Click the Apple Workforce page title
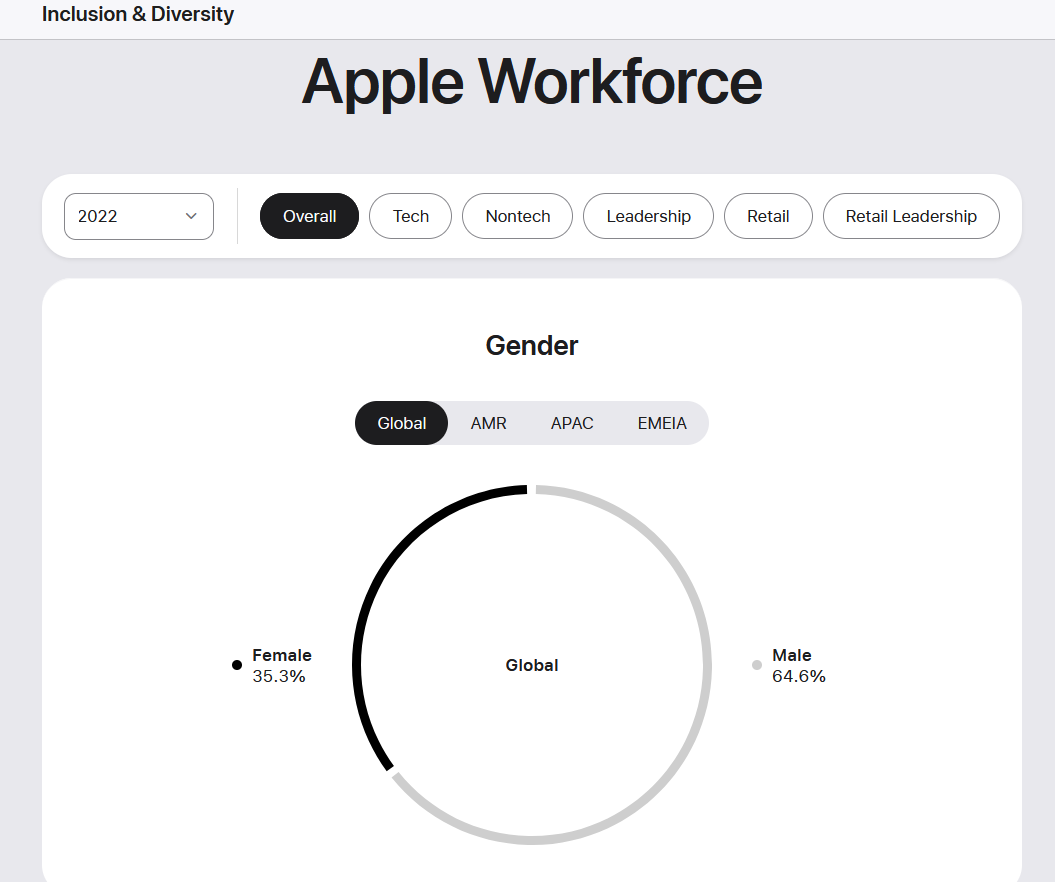This screenshot has width=1055, height=882. (x=532, y=82)
